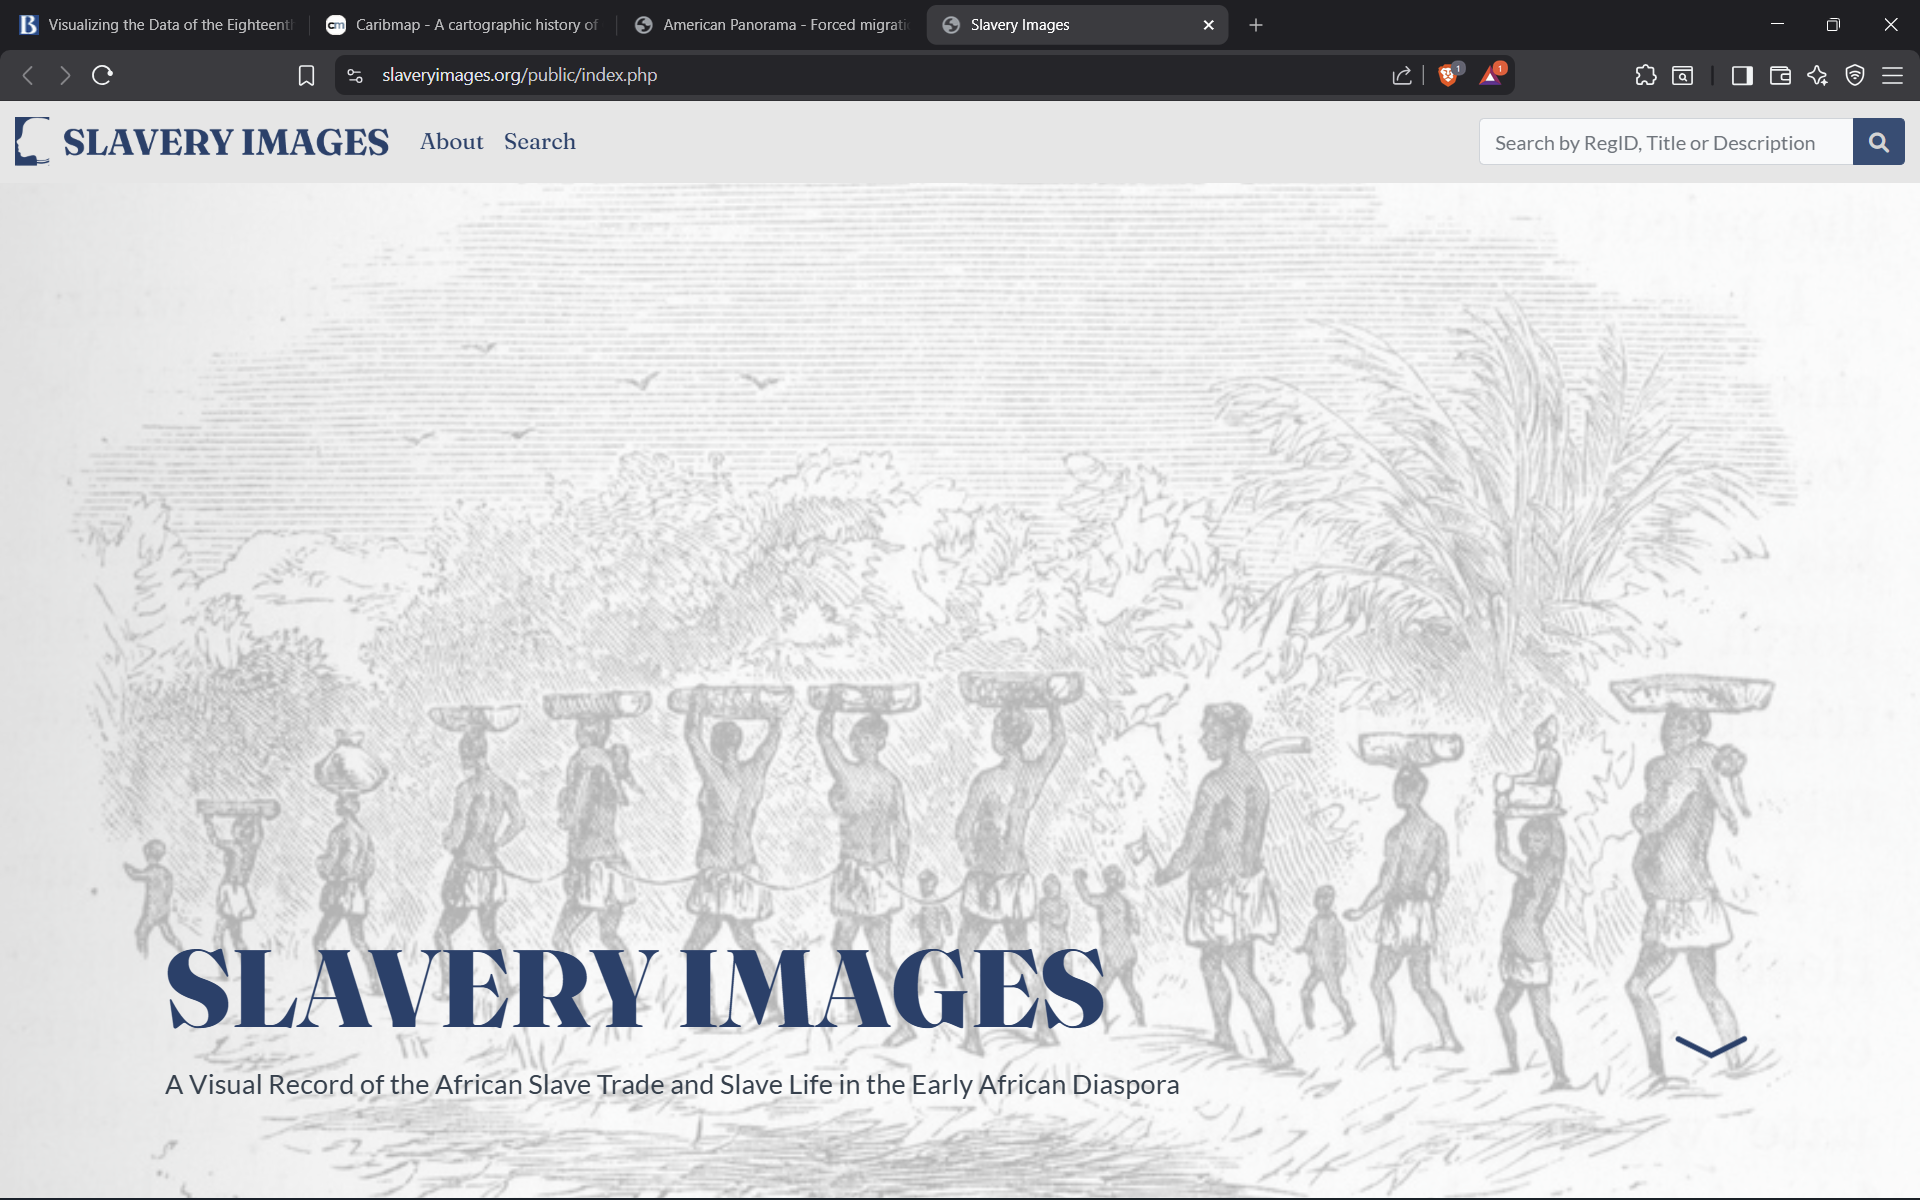1920x1200 pixels.
Task: Click the magnifier search submit button
Action: 1878,141
